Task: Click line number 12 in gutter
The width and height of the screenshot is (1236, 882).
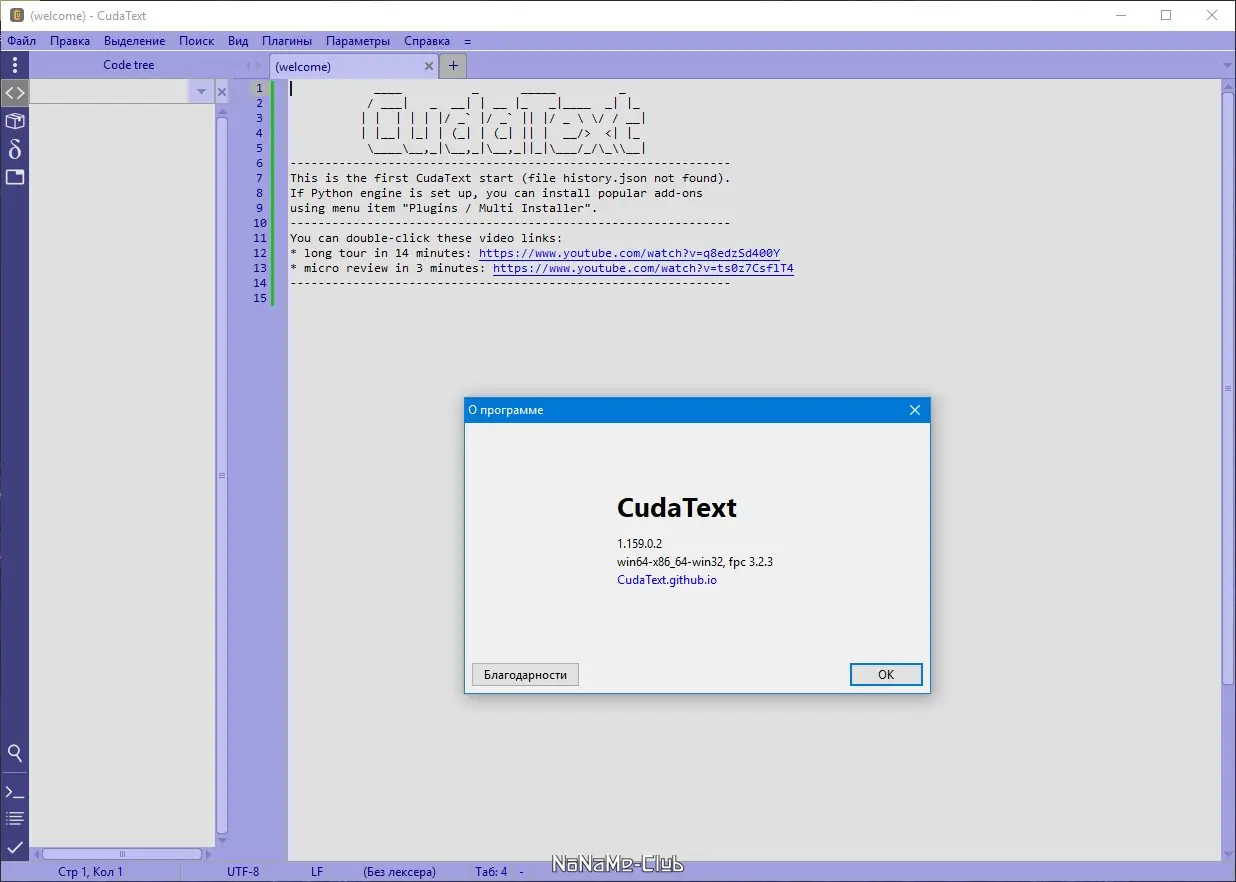Action: (259, 253)
